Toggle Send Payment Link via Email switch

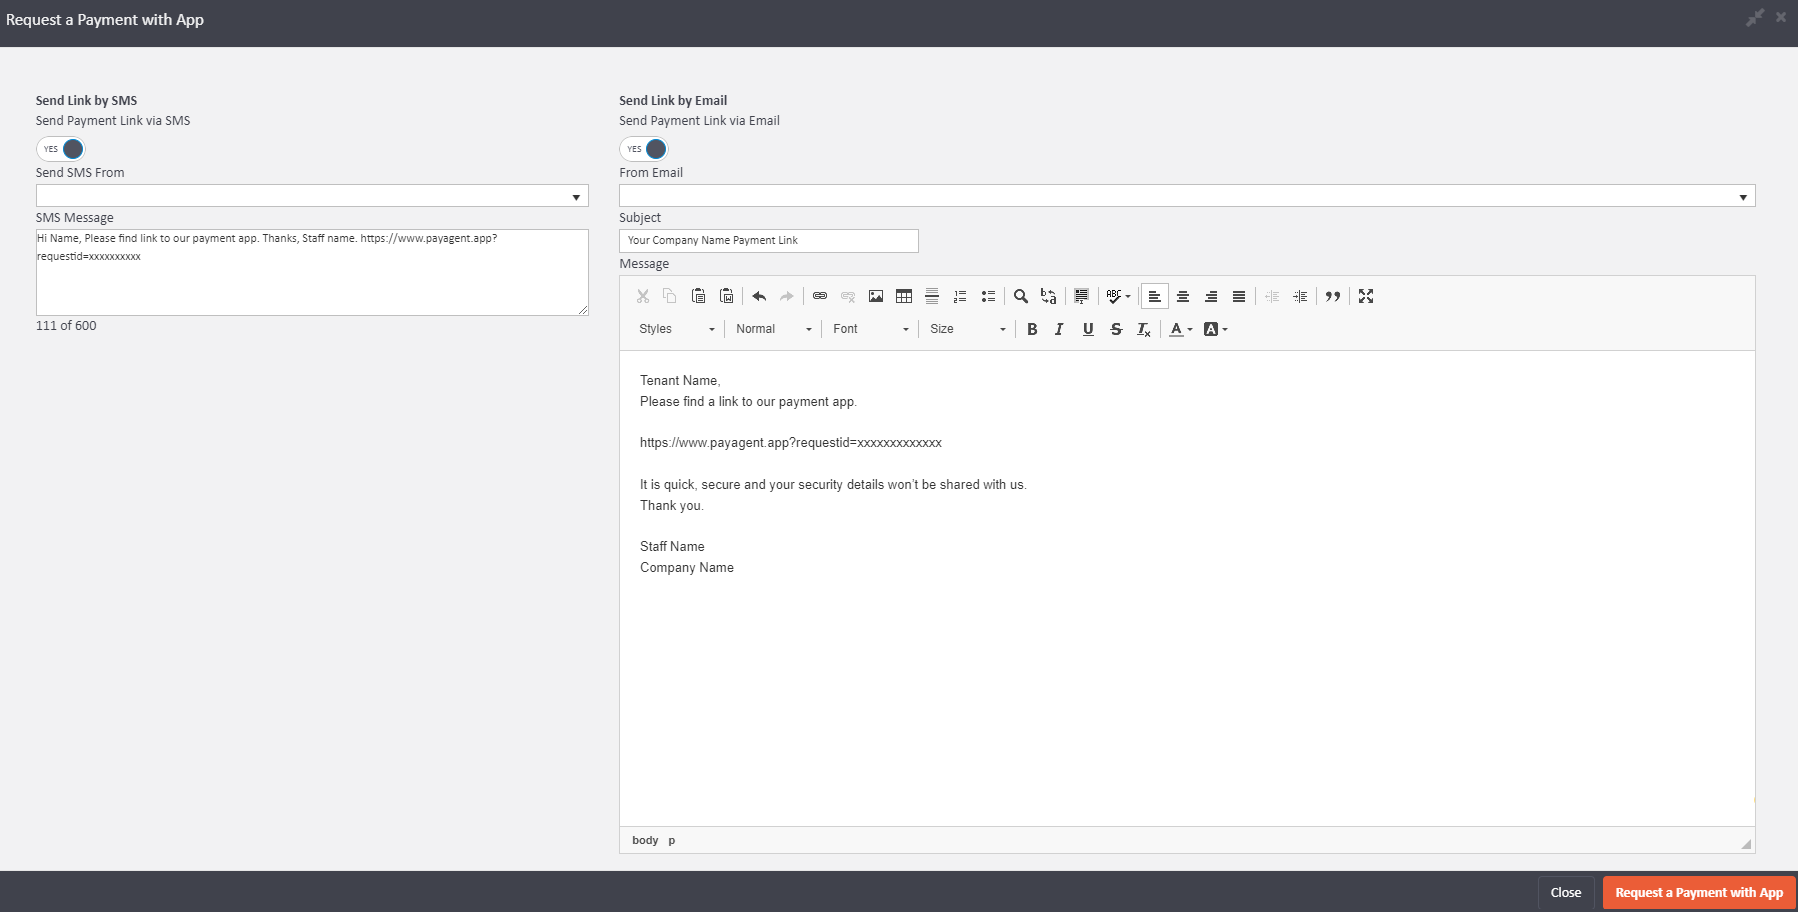[x=644, y=149]
